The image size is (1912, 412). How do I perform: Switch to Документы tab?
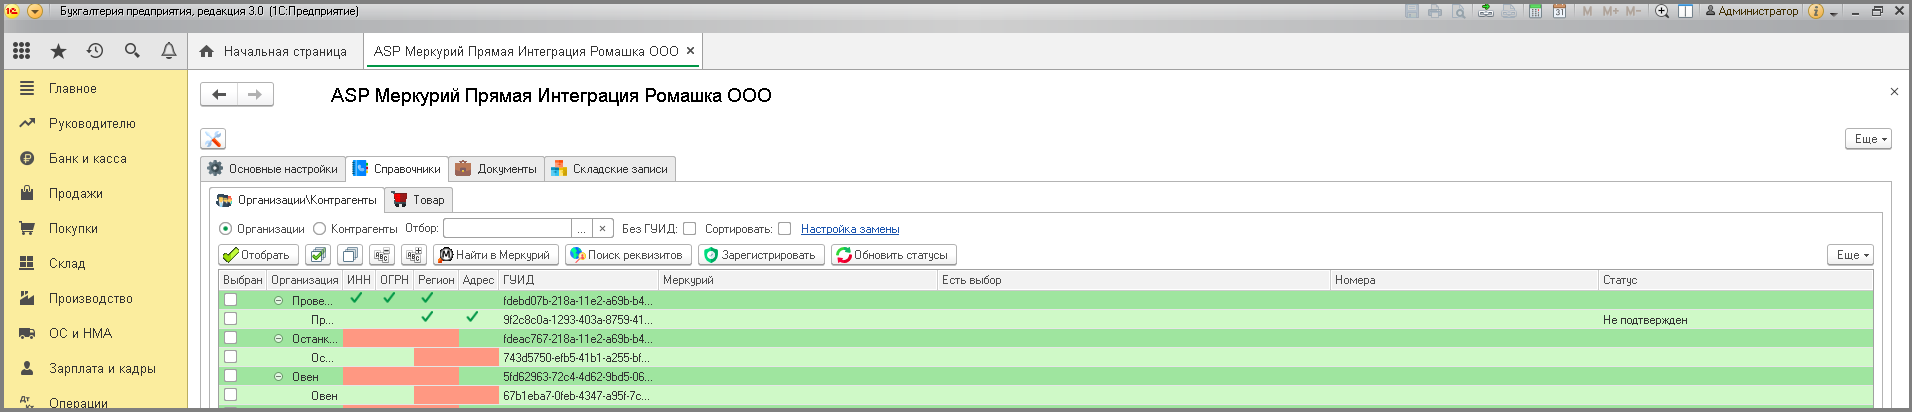click(497, 169)
